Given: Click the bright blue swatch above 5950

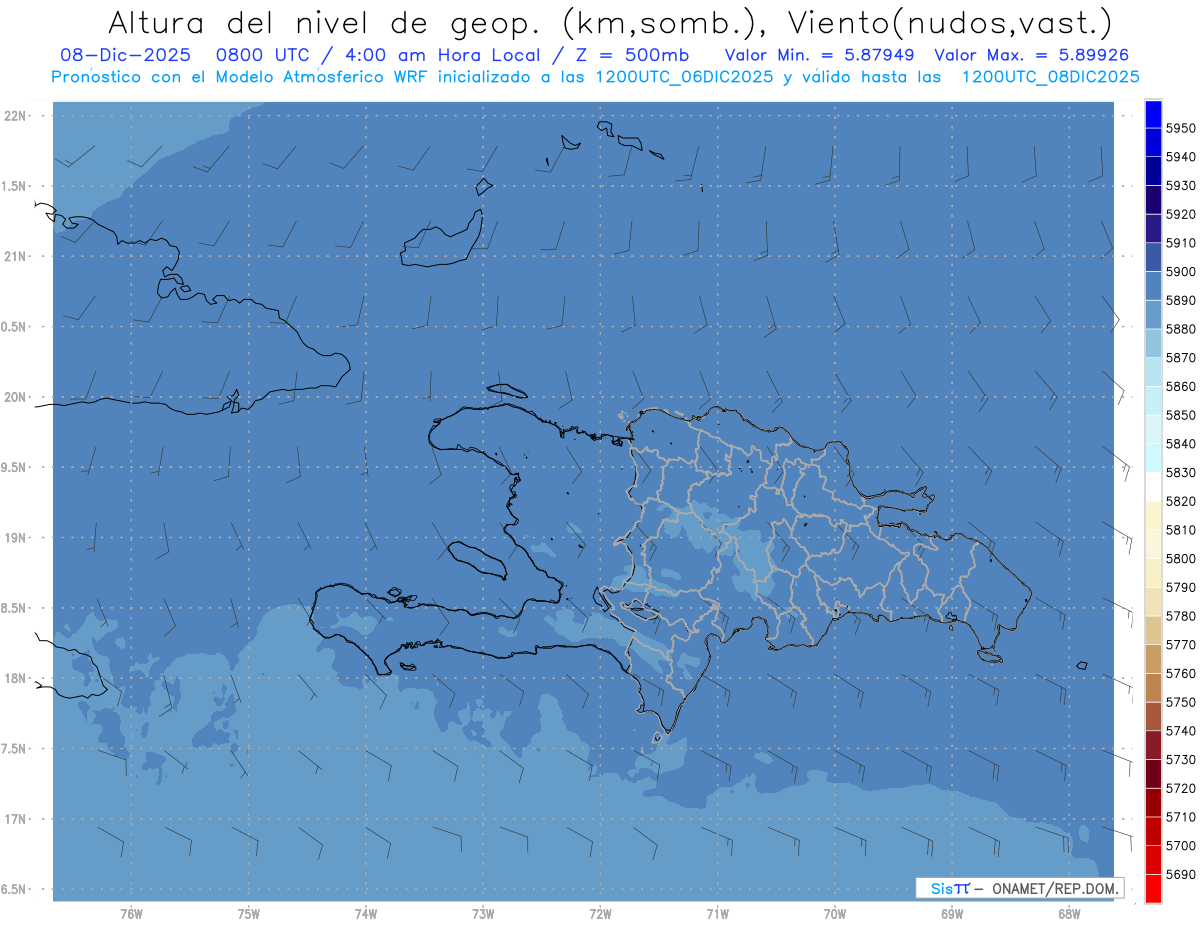Looking at the screenshot, I should tap(1153, 114).
